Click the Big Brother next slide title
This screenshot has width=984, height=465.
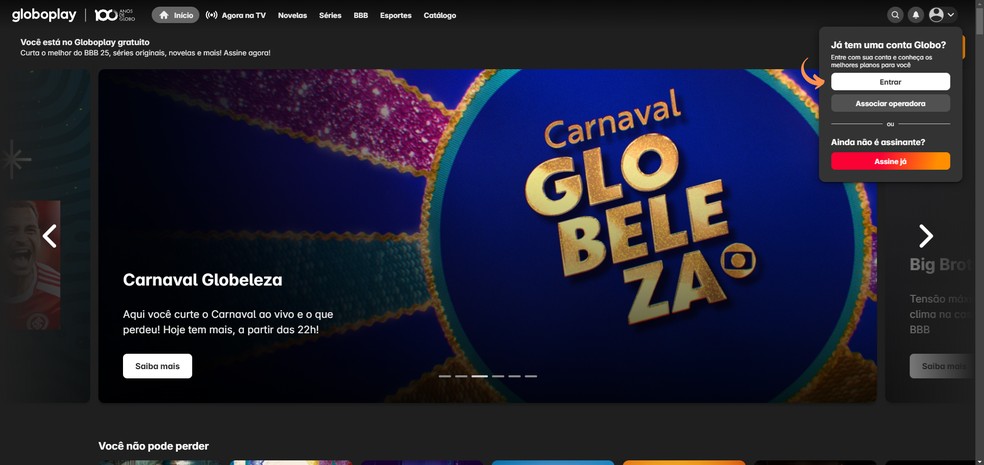[x=941, y=264]
